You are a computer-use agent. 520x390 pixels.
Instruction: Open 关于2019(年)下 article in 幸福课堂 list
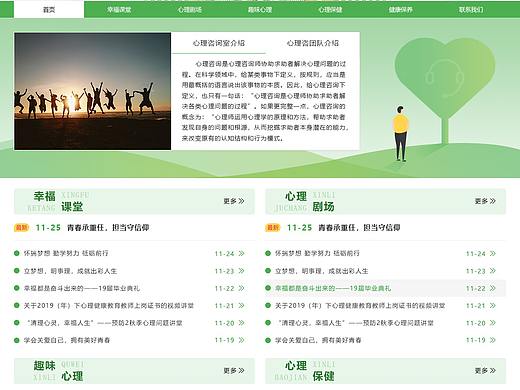point(109,306)
